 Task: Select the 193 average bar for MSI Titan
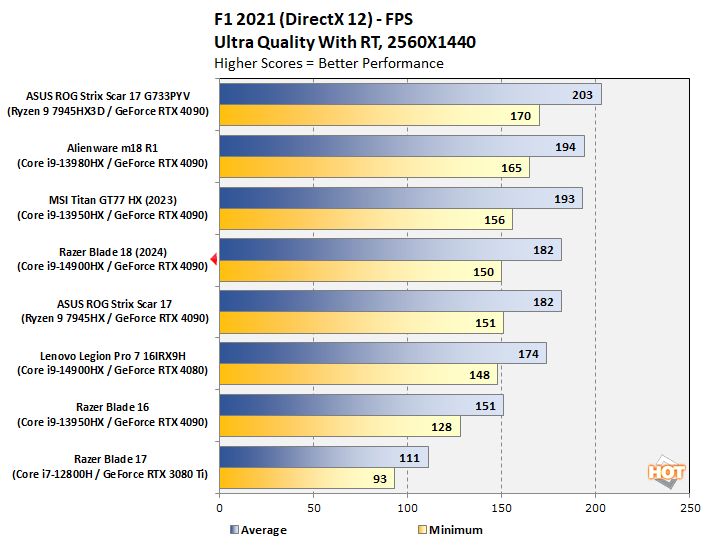(401, 198)
